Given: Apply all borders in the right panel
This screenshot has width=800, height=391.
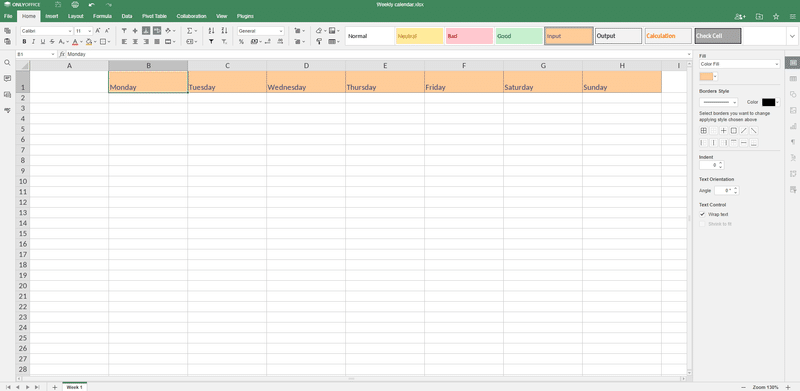Looking at the screenshot, I should [704, 131].
